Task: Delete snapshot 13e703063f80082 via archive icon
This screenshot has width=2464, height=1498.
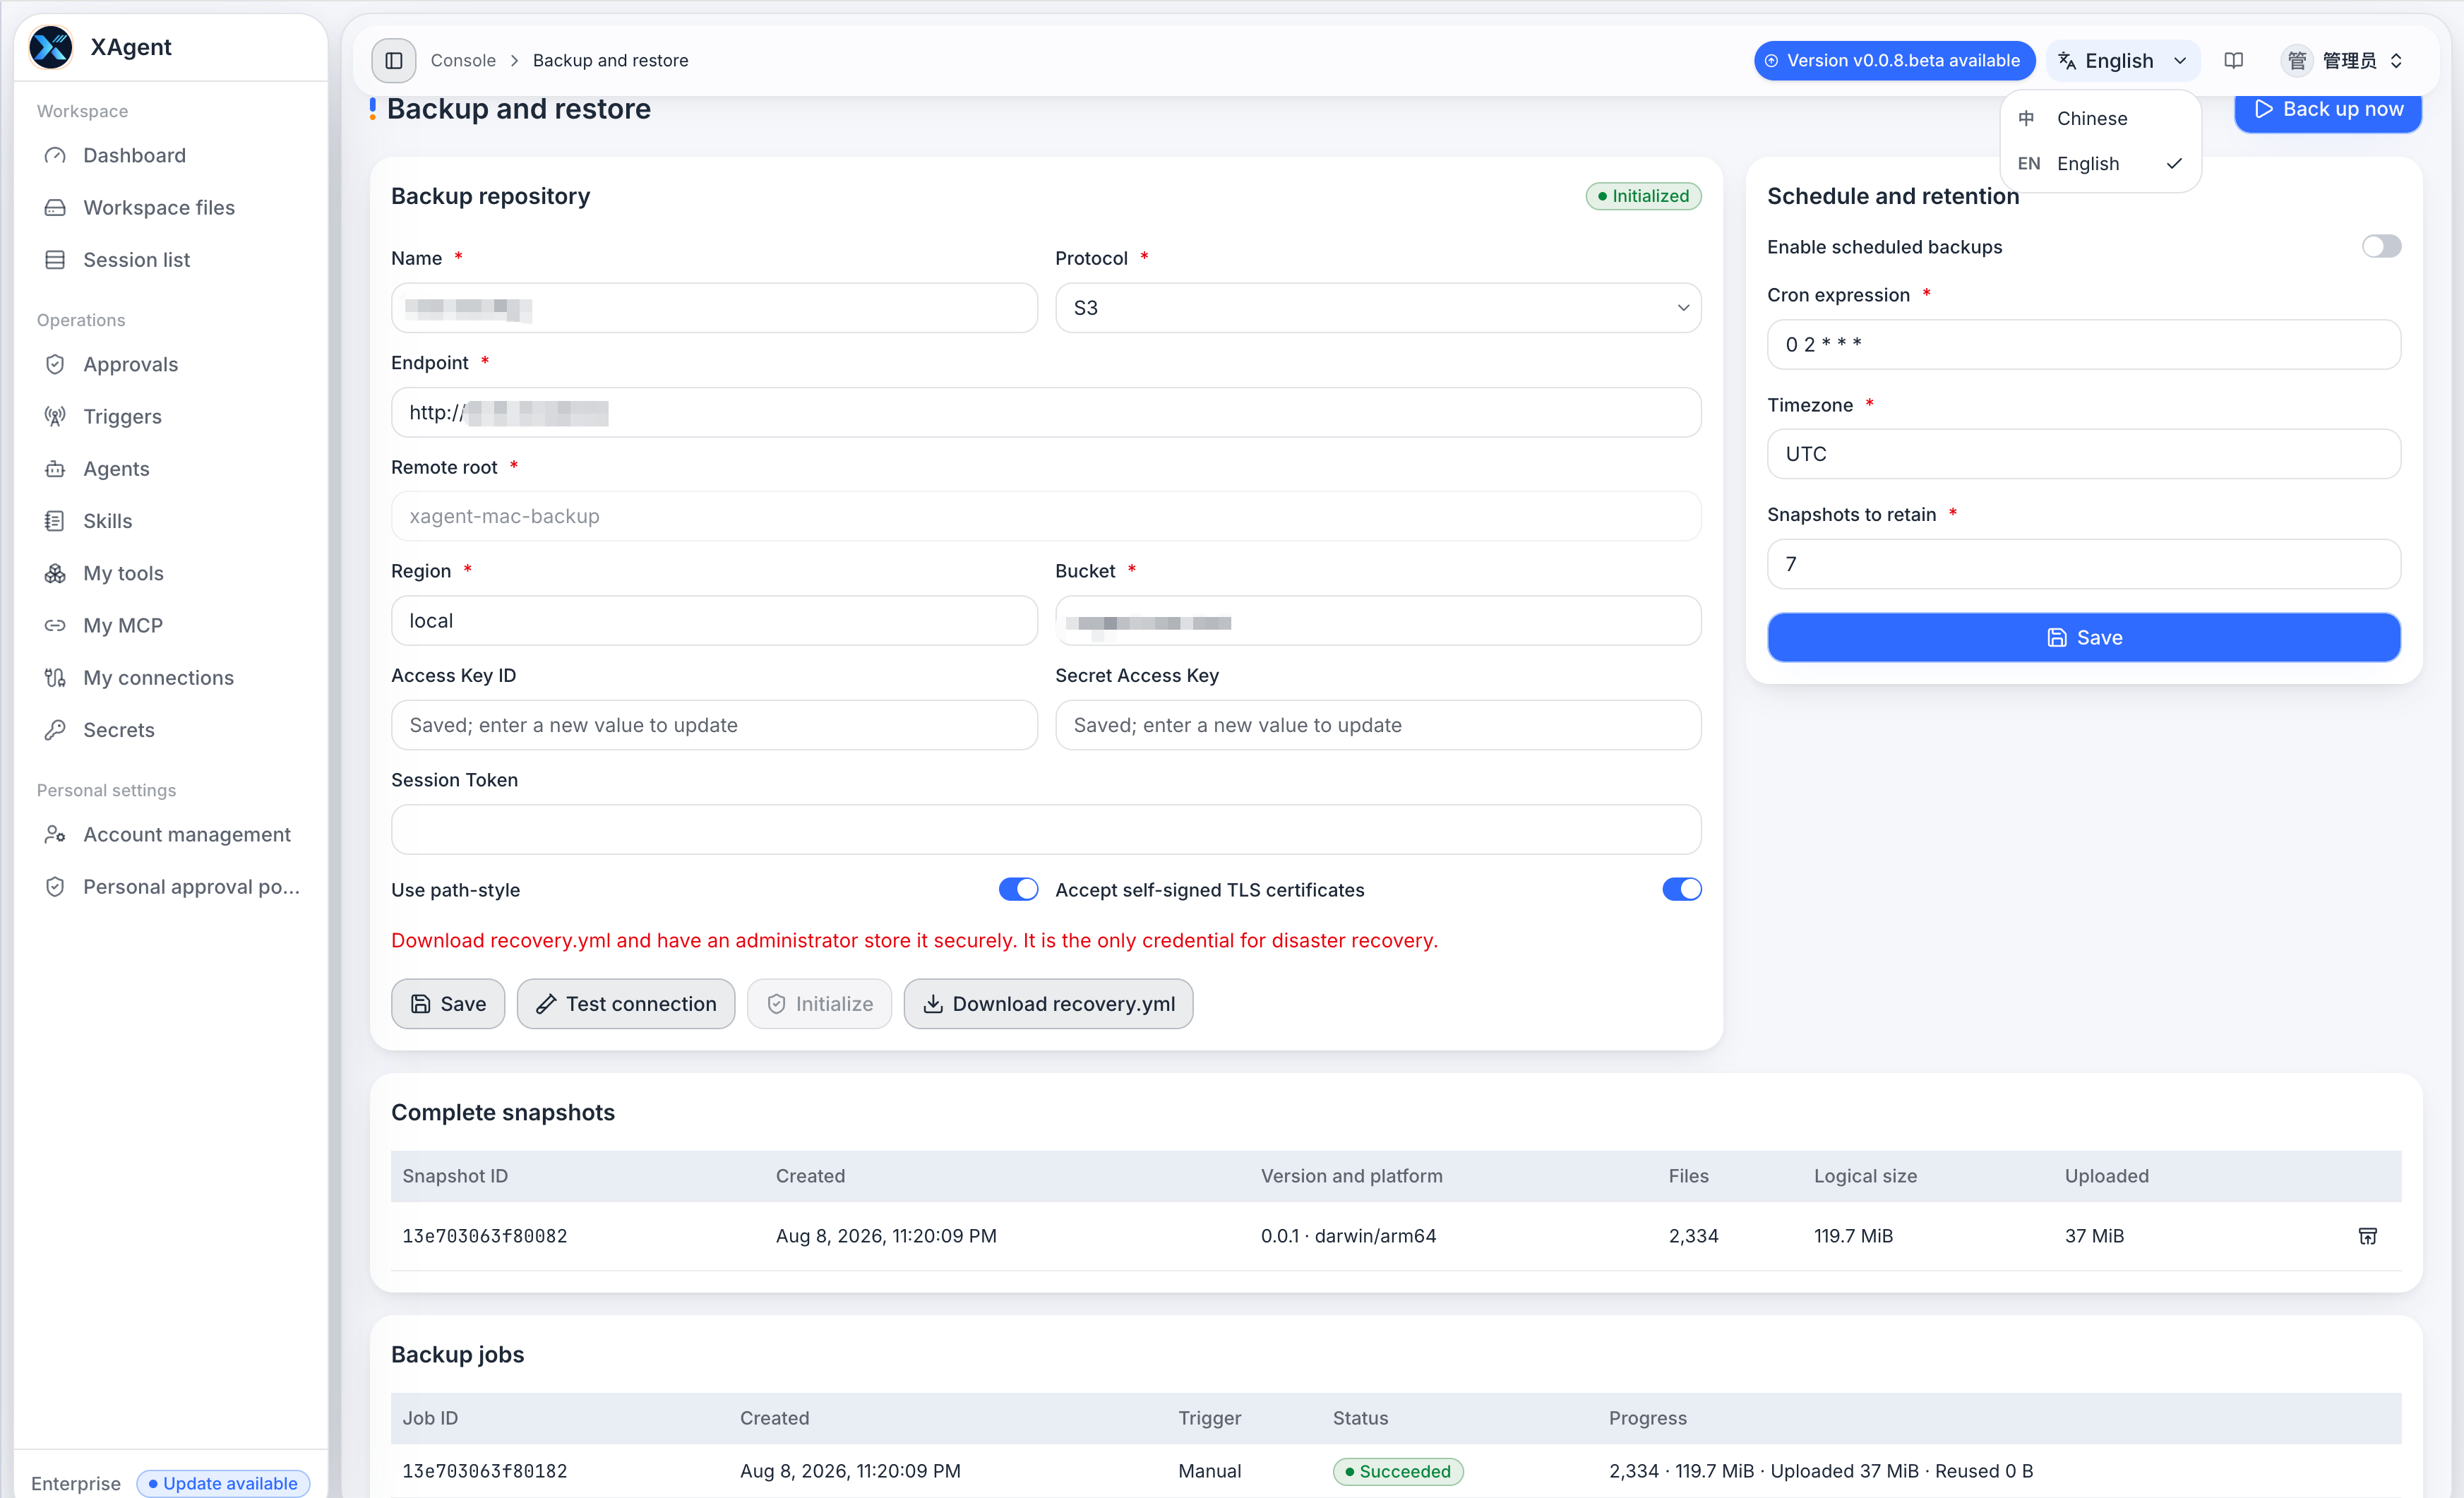Action: (2367, 1236)
